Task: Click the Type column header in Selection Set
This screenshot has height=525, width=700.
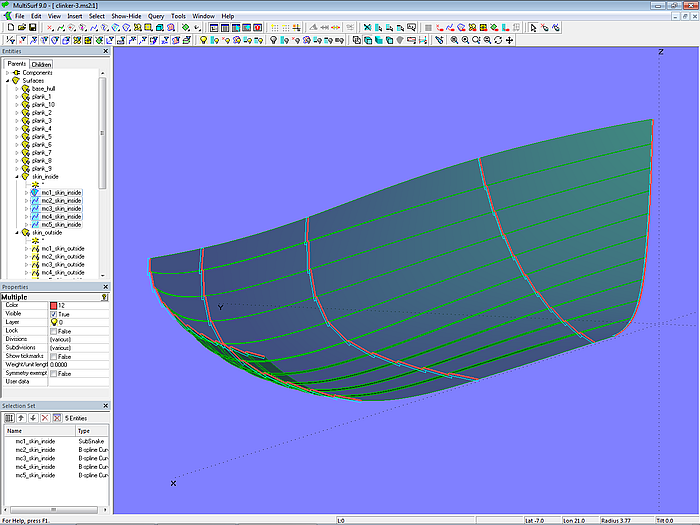Action: tap(84, 430)
